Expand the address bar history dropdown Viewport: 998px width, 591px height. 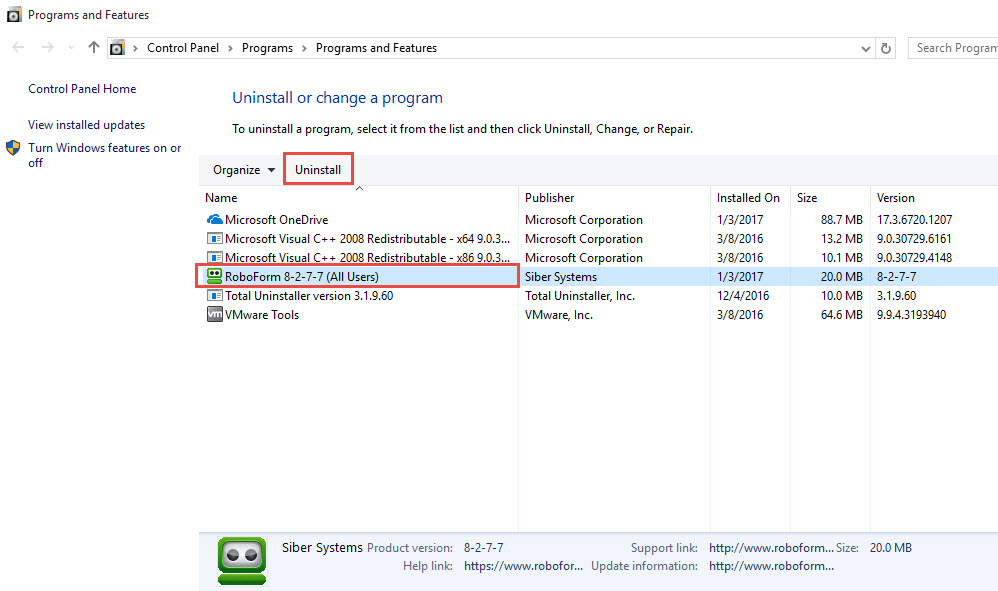click(866, 48)
